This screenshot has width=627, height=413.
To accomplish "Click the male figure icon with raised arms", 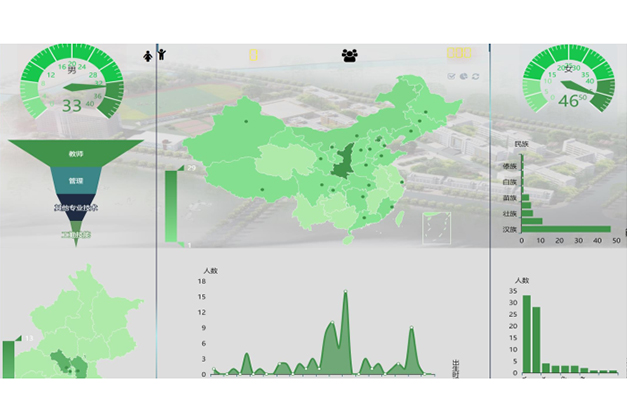I will (162, 54).
